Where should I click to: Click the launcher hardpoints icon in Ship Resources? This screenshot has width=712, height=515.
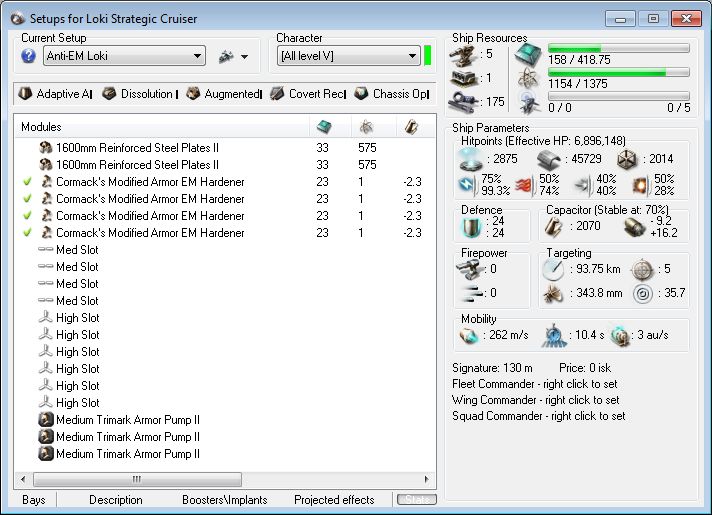point(464,78)
